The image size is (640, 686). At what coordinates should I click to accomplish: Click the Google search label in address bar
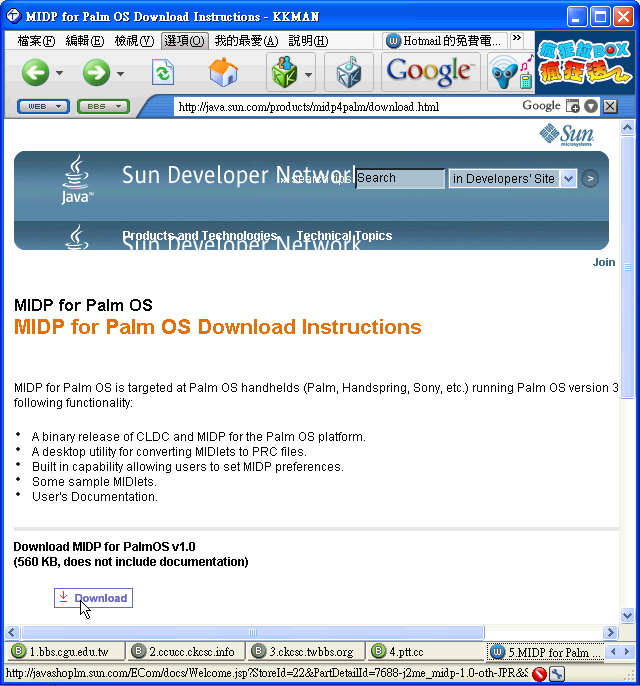tap(541, 105)
